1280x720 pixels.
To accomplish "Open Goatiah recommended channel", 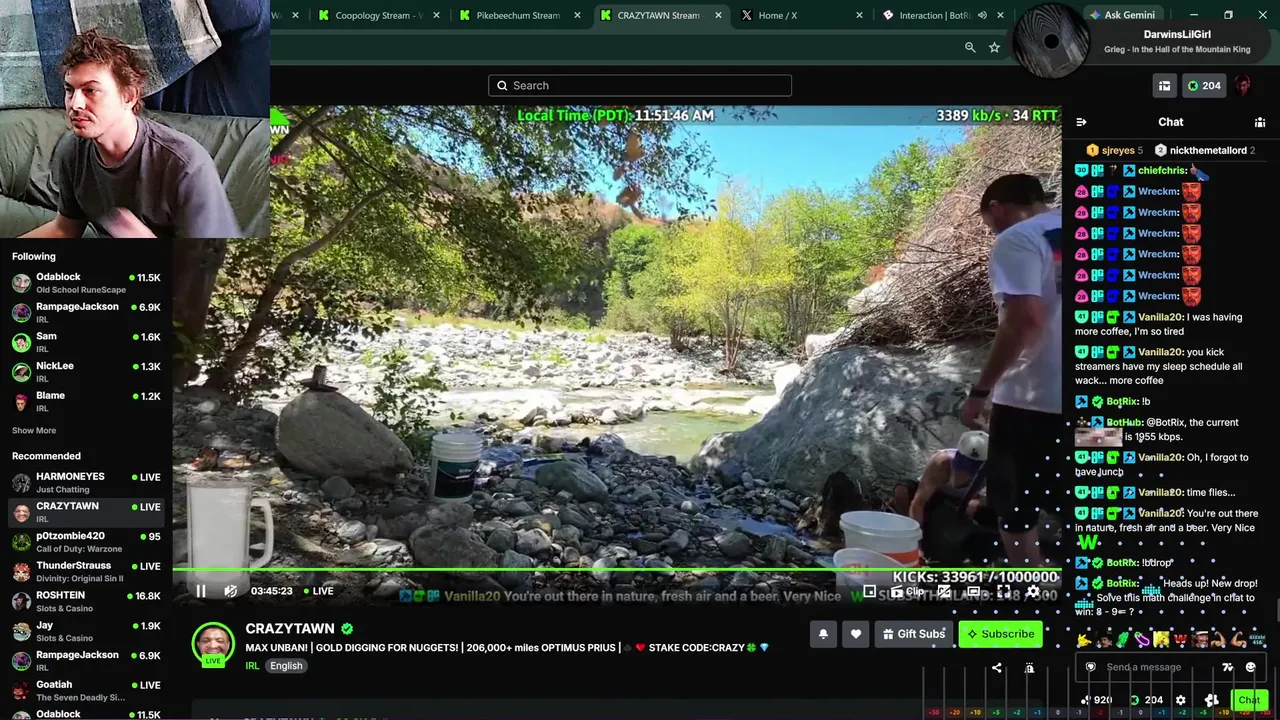I will 86,691.
